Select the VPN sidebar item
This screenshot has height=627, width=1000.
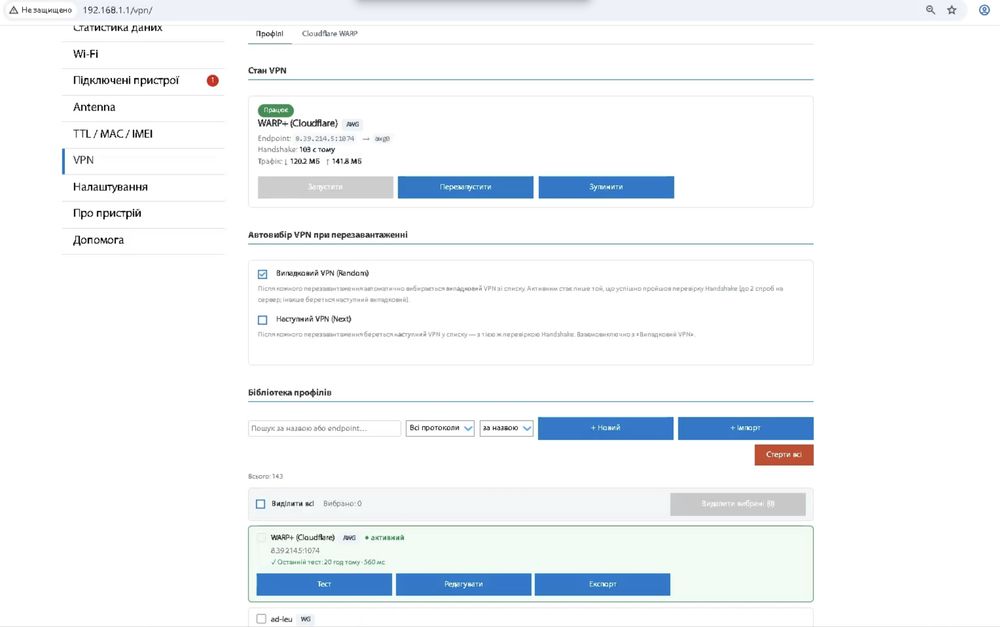(143, 160)
